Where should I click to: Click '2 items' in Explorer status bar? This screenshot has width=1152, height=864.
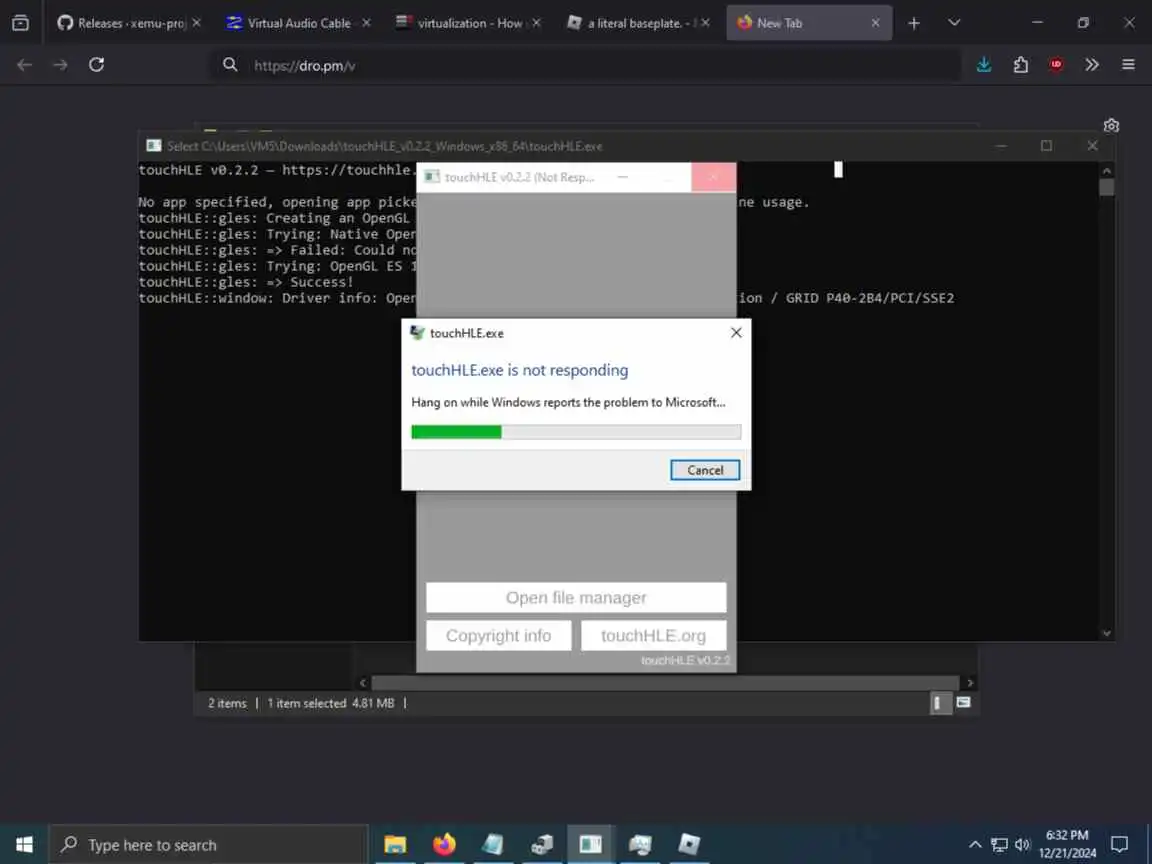[227, 703]
